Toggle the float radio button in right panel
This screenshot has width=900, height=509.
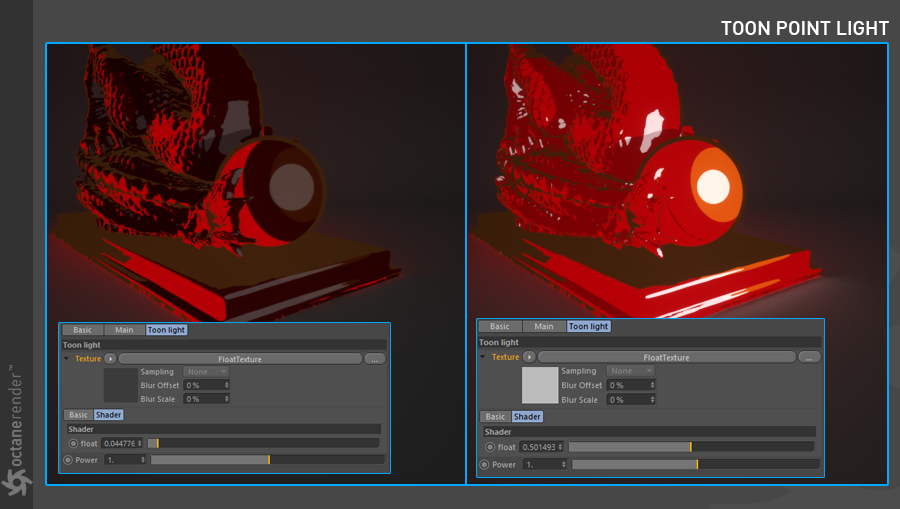tap(490, 447)
